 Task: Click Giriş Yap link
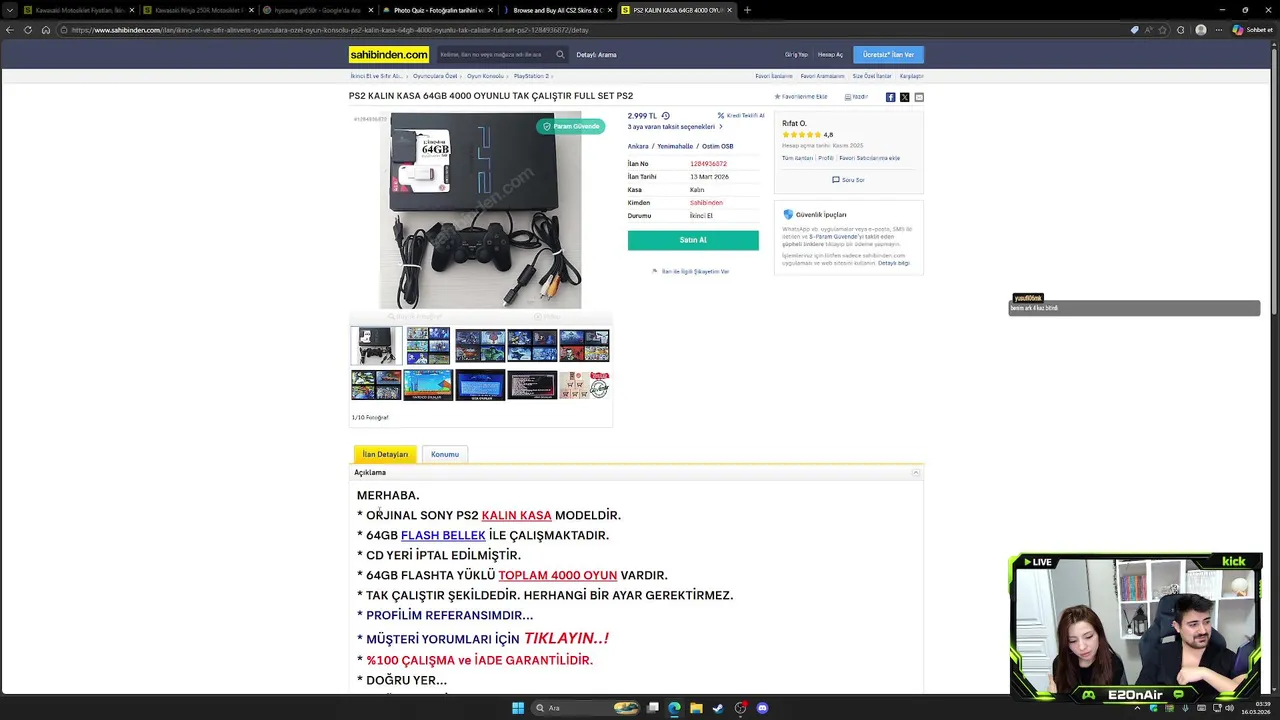pyautogui.click(x=796, y=55)
